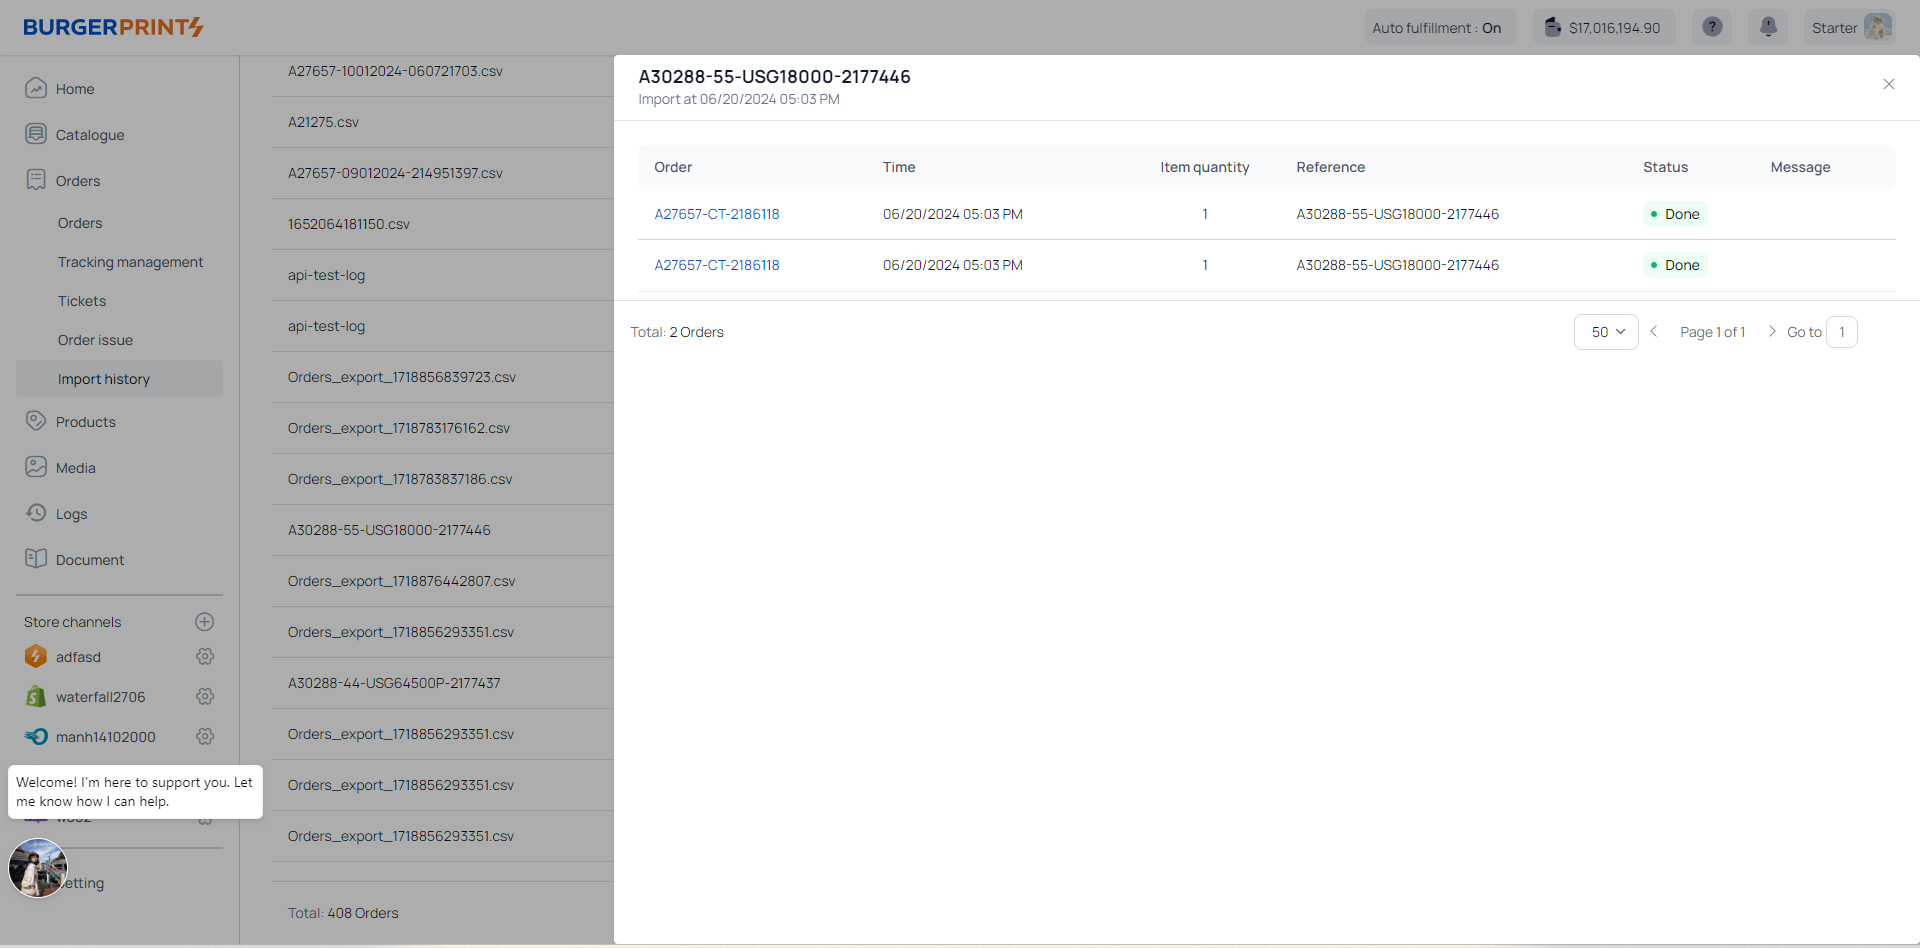Open second A27657-CT-2186118 order link

[717, 265]
